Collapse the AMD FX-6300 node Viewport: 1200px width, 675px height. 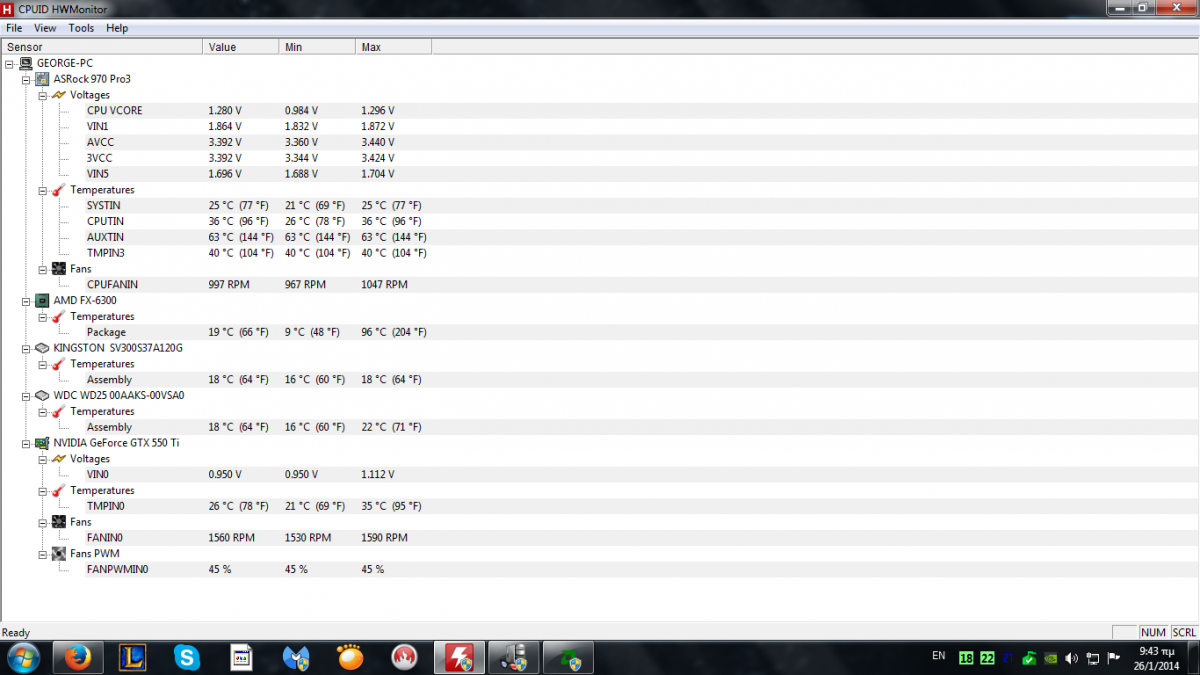[26, 300]
